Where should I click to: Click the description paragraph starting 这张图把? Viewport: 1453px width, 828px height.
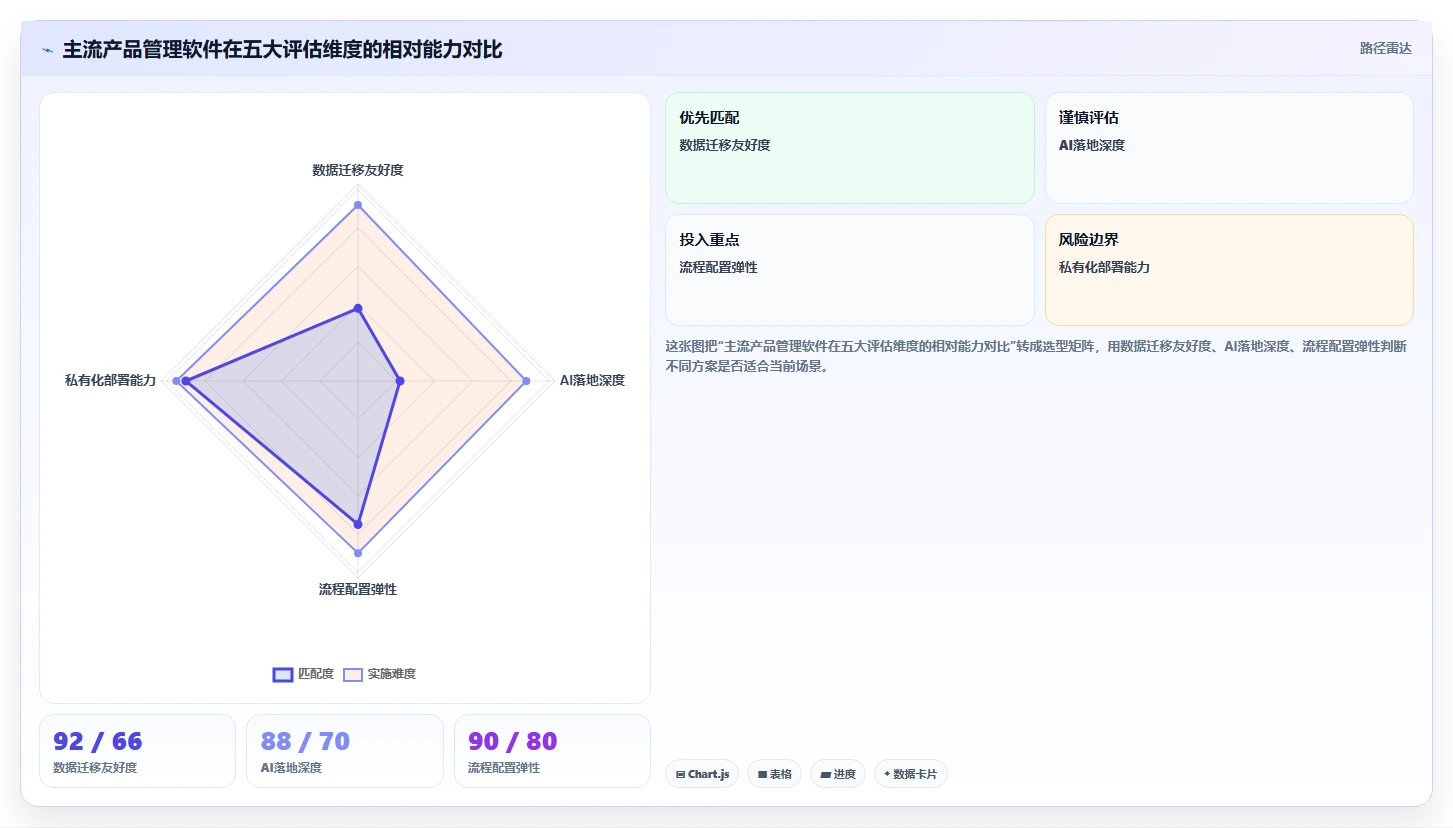[x=1037, y=356]
